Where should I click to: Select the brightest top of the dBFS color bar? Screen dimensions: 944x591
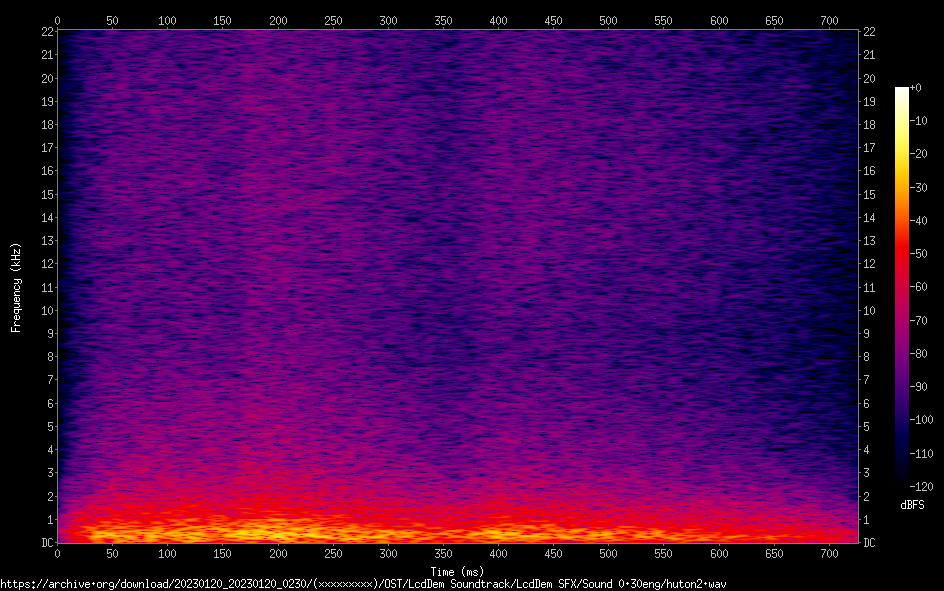coord(902,92)
